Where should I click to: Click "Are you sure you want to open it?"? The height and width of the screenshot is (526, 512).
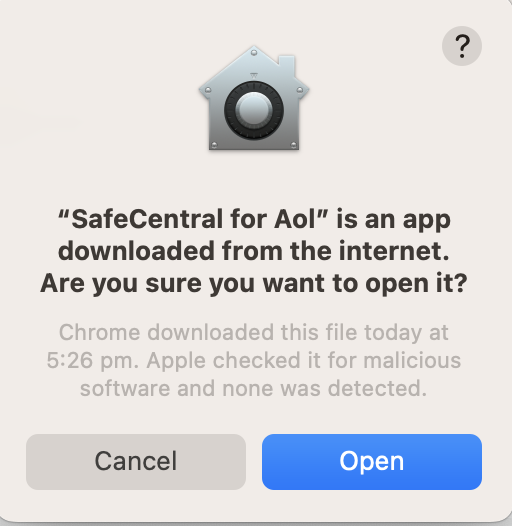tap(254, 284)
